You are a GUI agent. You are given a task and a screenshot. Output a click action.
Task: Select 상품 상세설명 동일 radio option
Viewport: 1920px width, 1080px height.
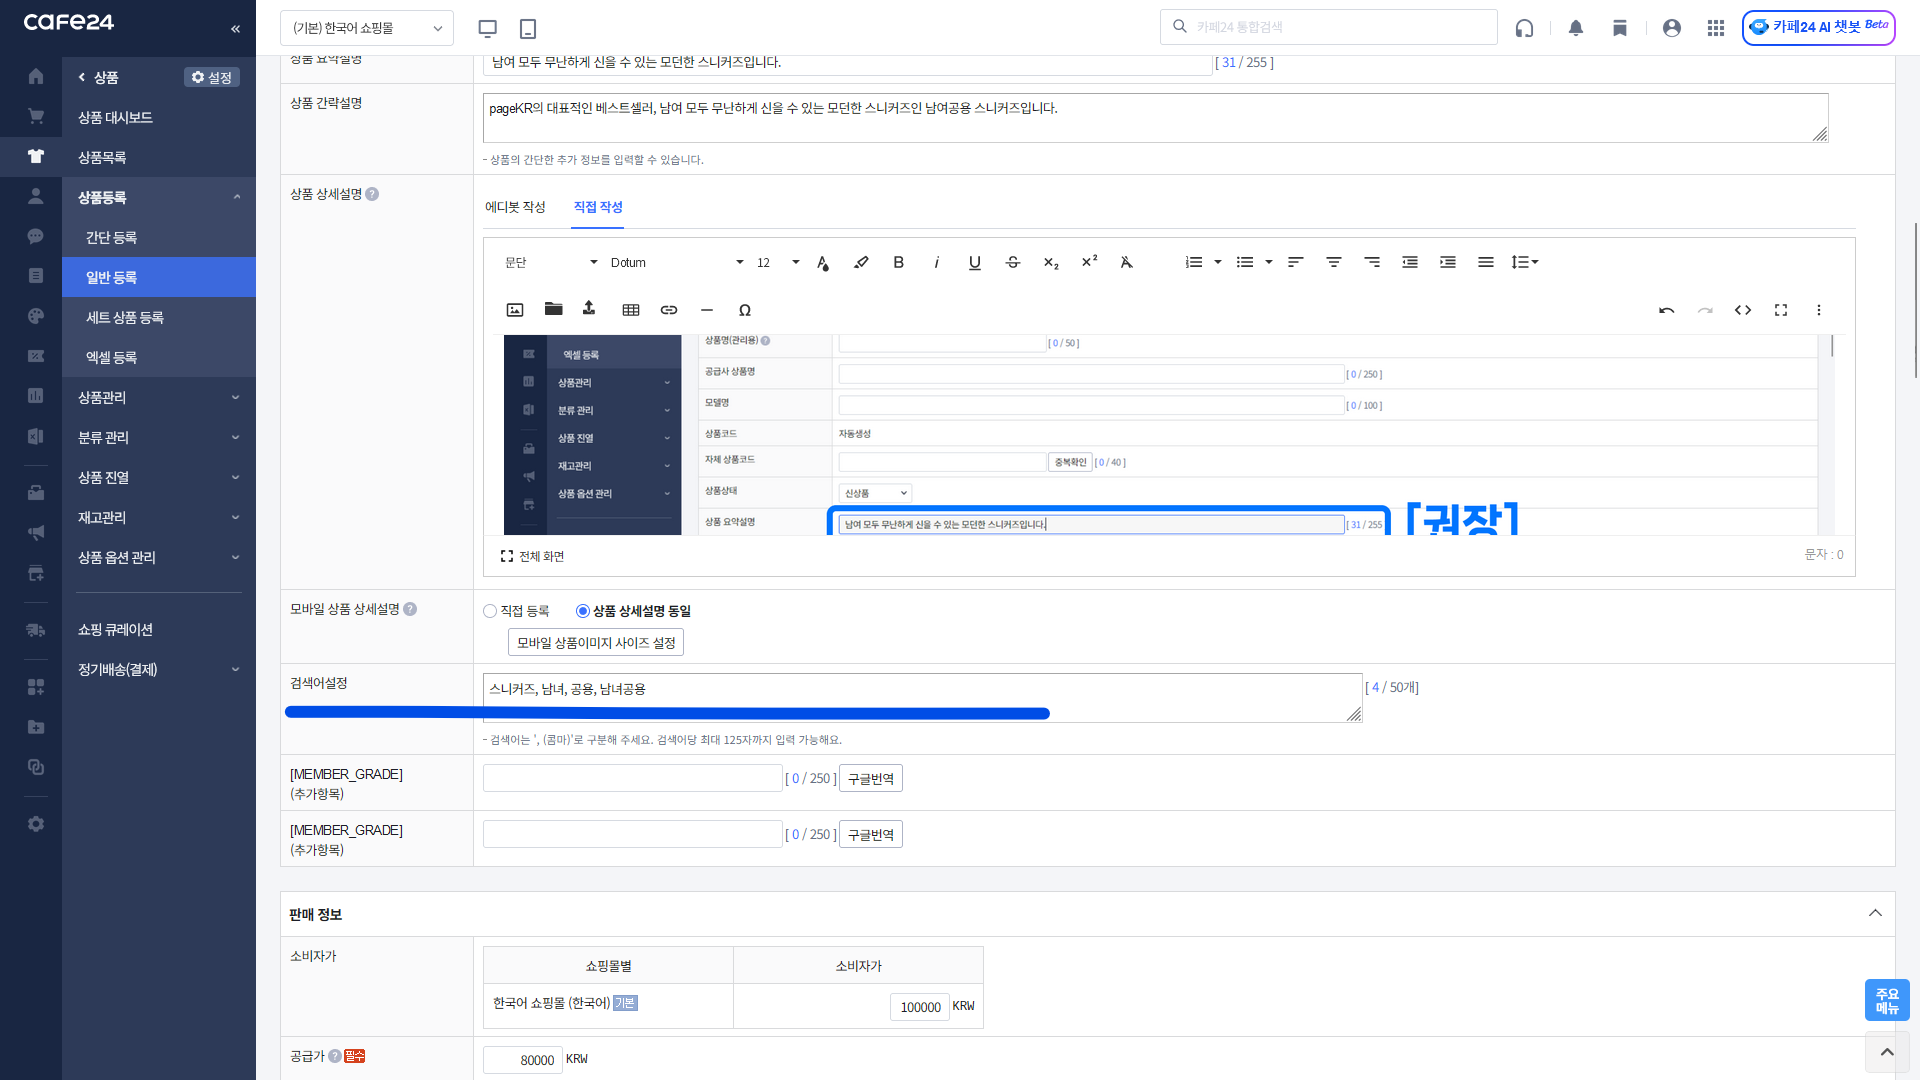pos(583,611)
